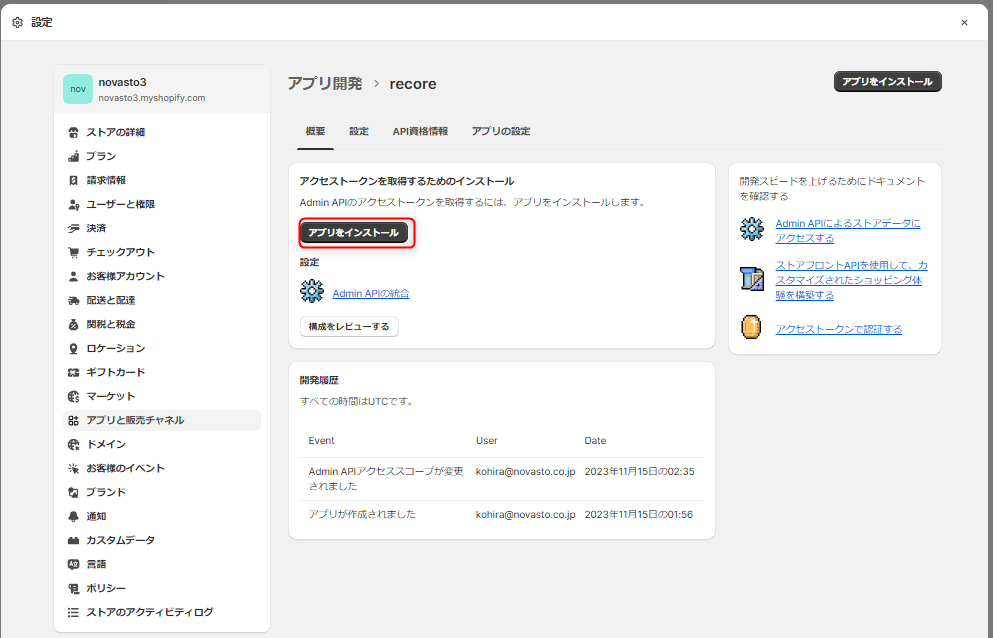Click the custom data icon beside カスタムデータ

[73, 540]
